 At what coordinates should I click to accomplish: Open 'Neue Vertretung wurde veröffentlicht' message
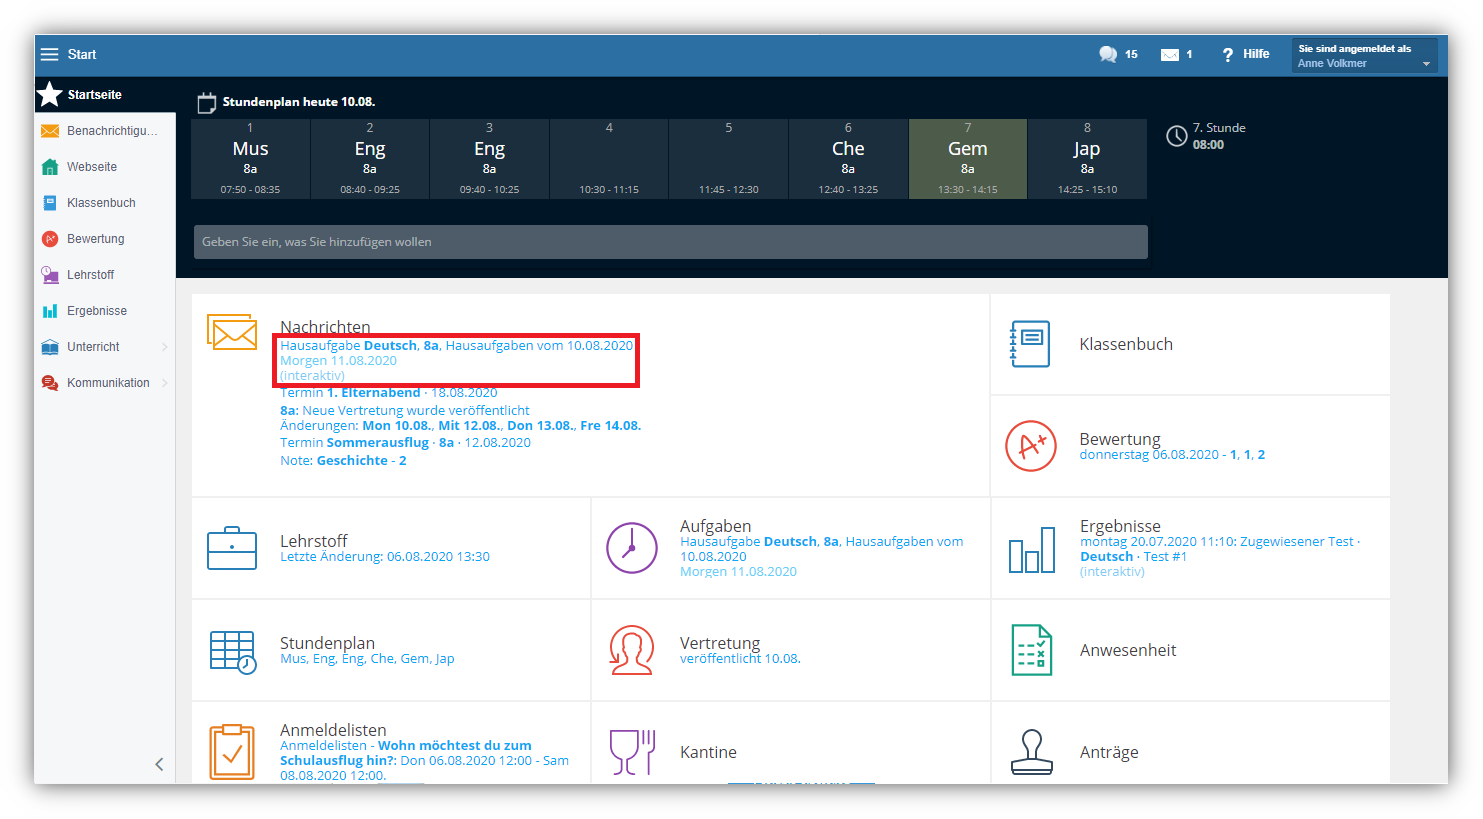[405, 411]
